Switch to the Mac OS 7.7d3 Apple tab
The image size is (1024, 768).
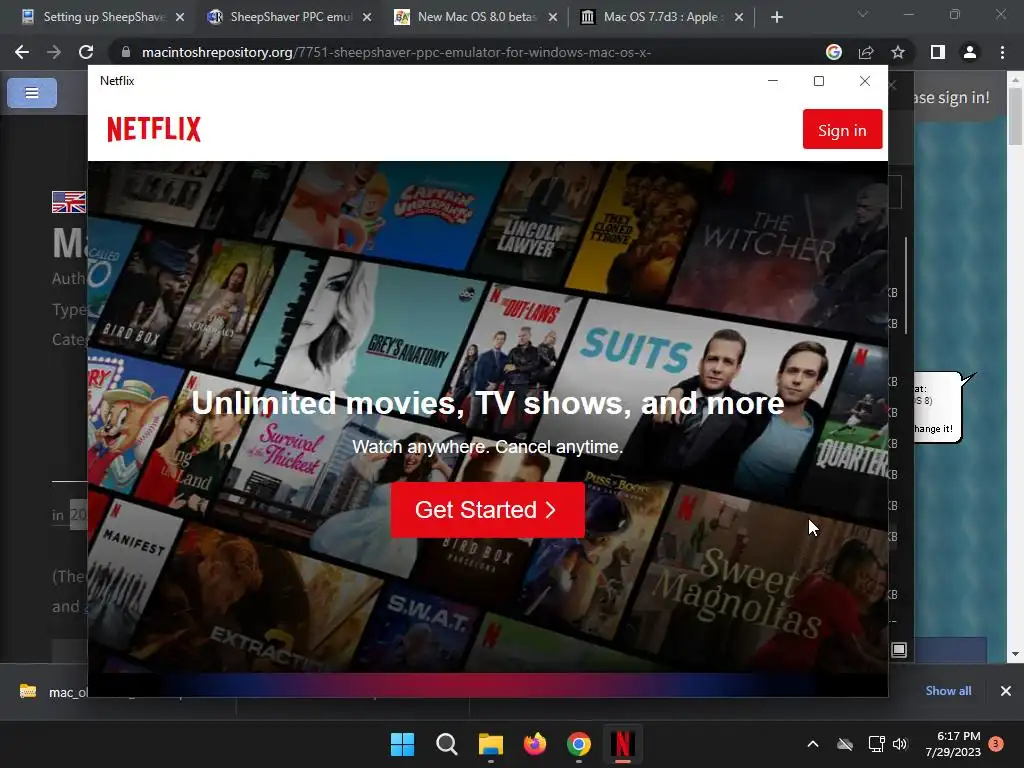tap(661, 17)
